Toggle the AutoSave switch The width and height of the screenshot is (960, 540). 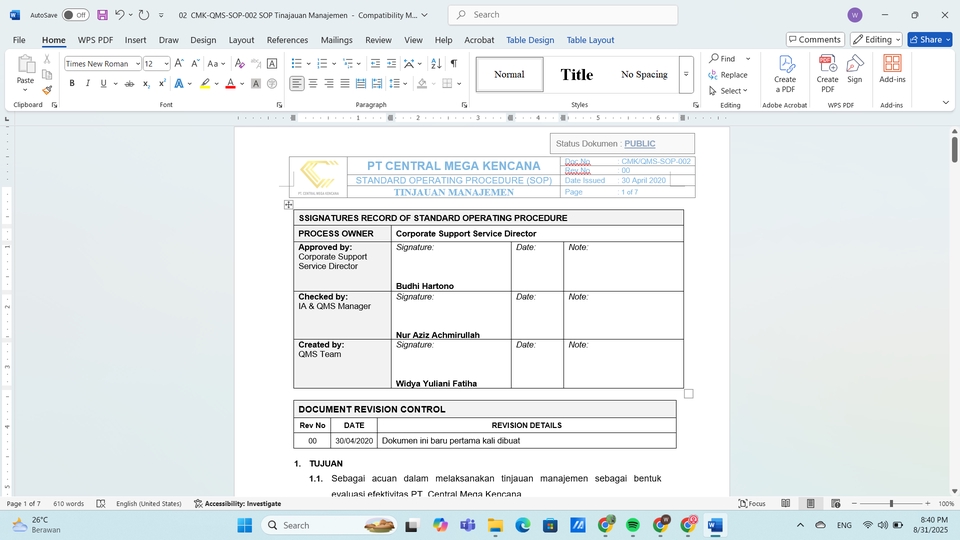click(x=75, y=15)
